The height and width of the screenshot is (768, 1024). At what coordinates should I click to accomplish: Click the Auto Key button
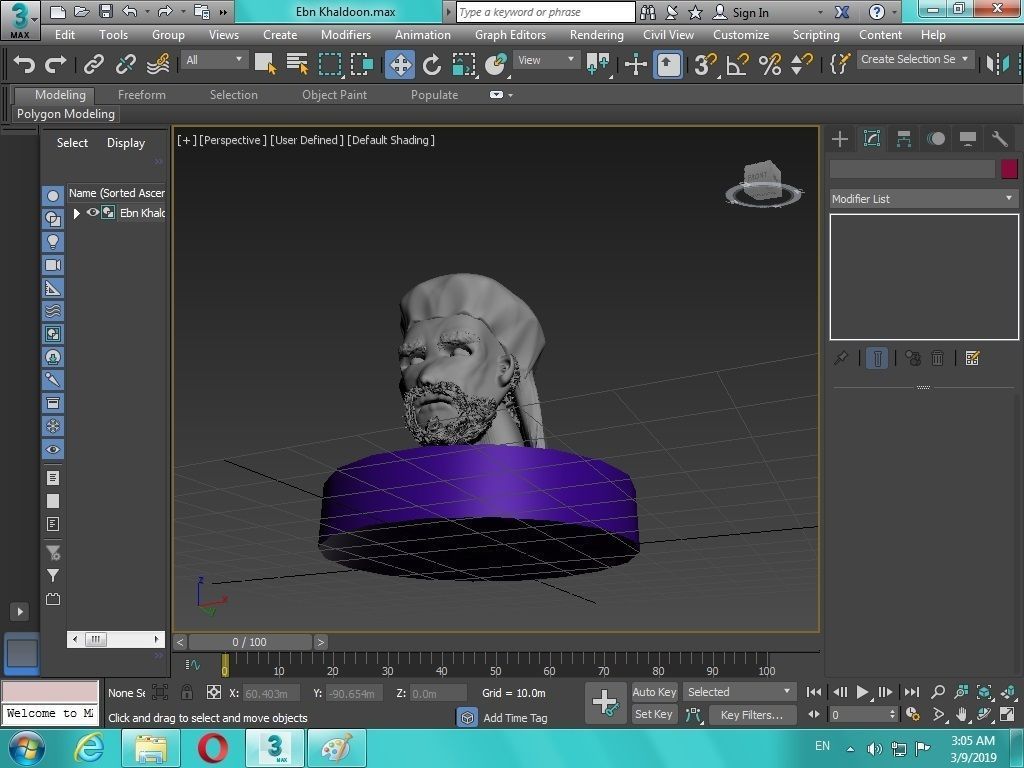[x=654, y=692]
